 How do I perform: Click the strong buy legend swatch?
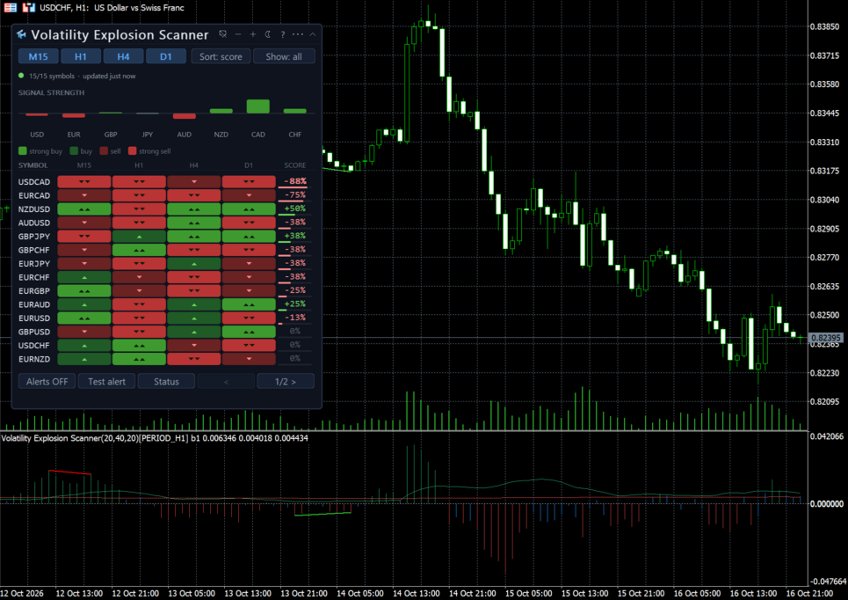click(x=22, y=151)
